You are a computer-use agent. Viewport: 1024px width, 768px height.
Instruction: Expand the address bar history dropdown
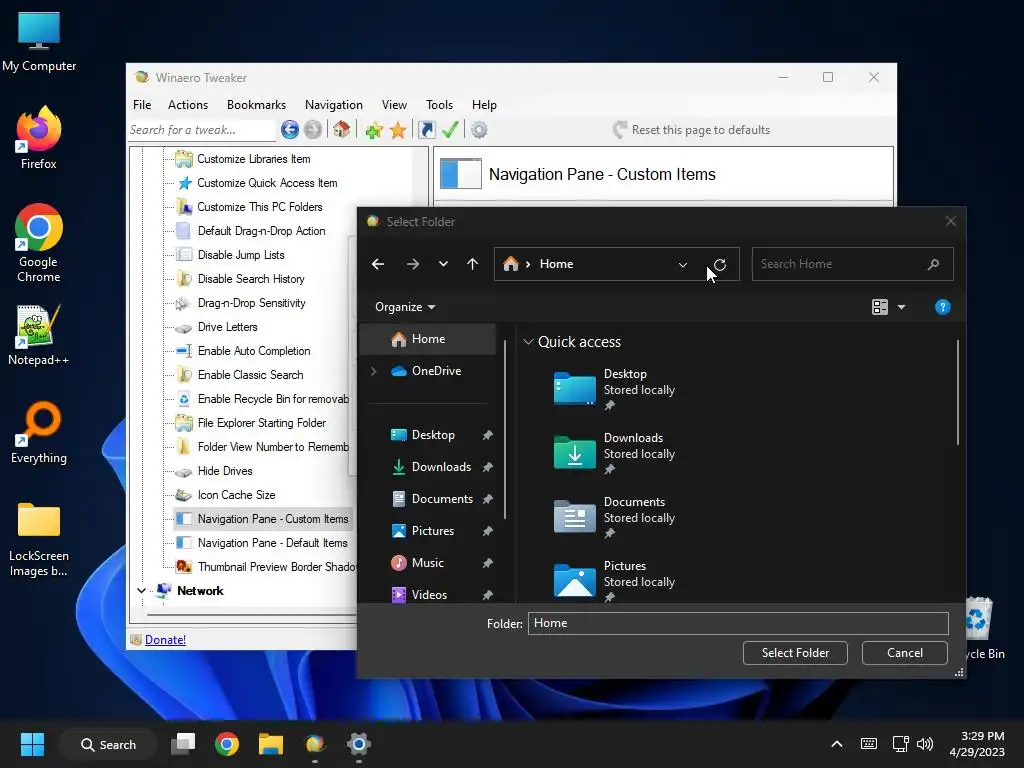[x=683, y=264]
